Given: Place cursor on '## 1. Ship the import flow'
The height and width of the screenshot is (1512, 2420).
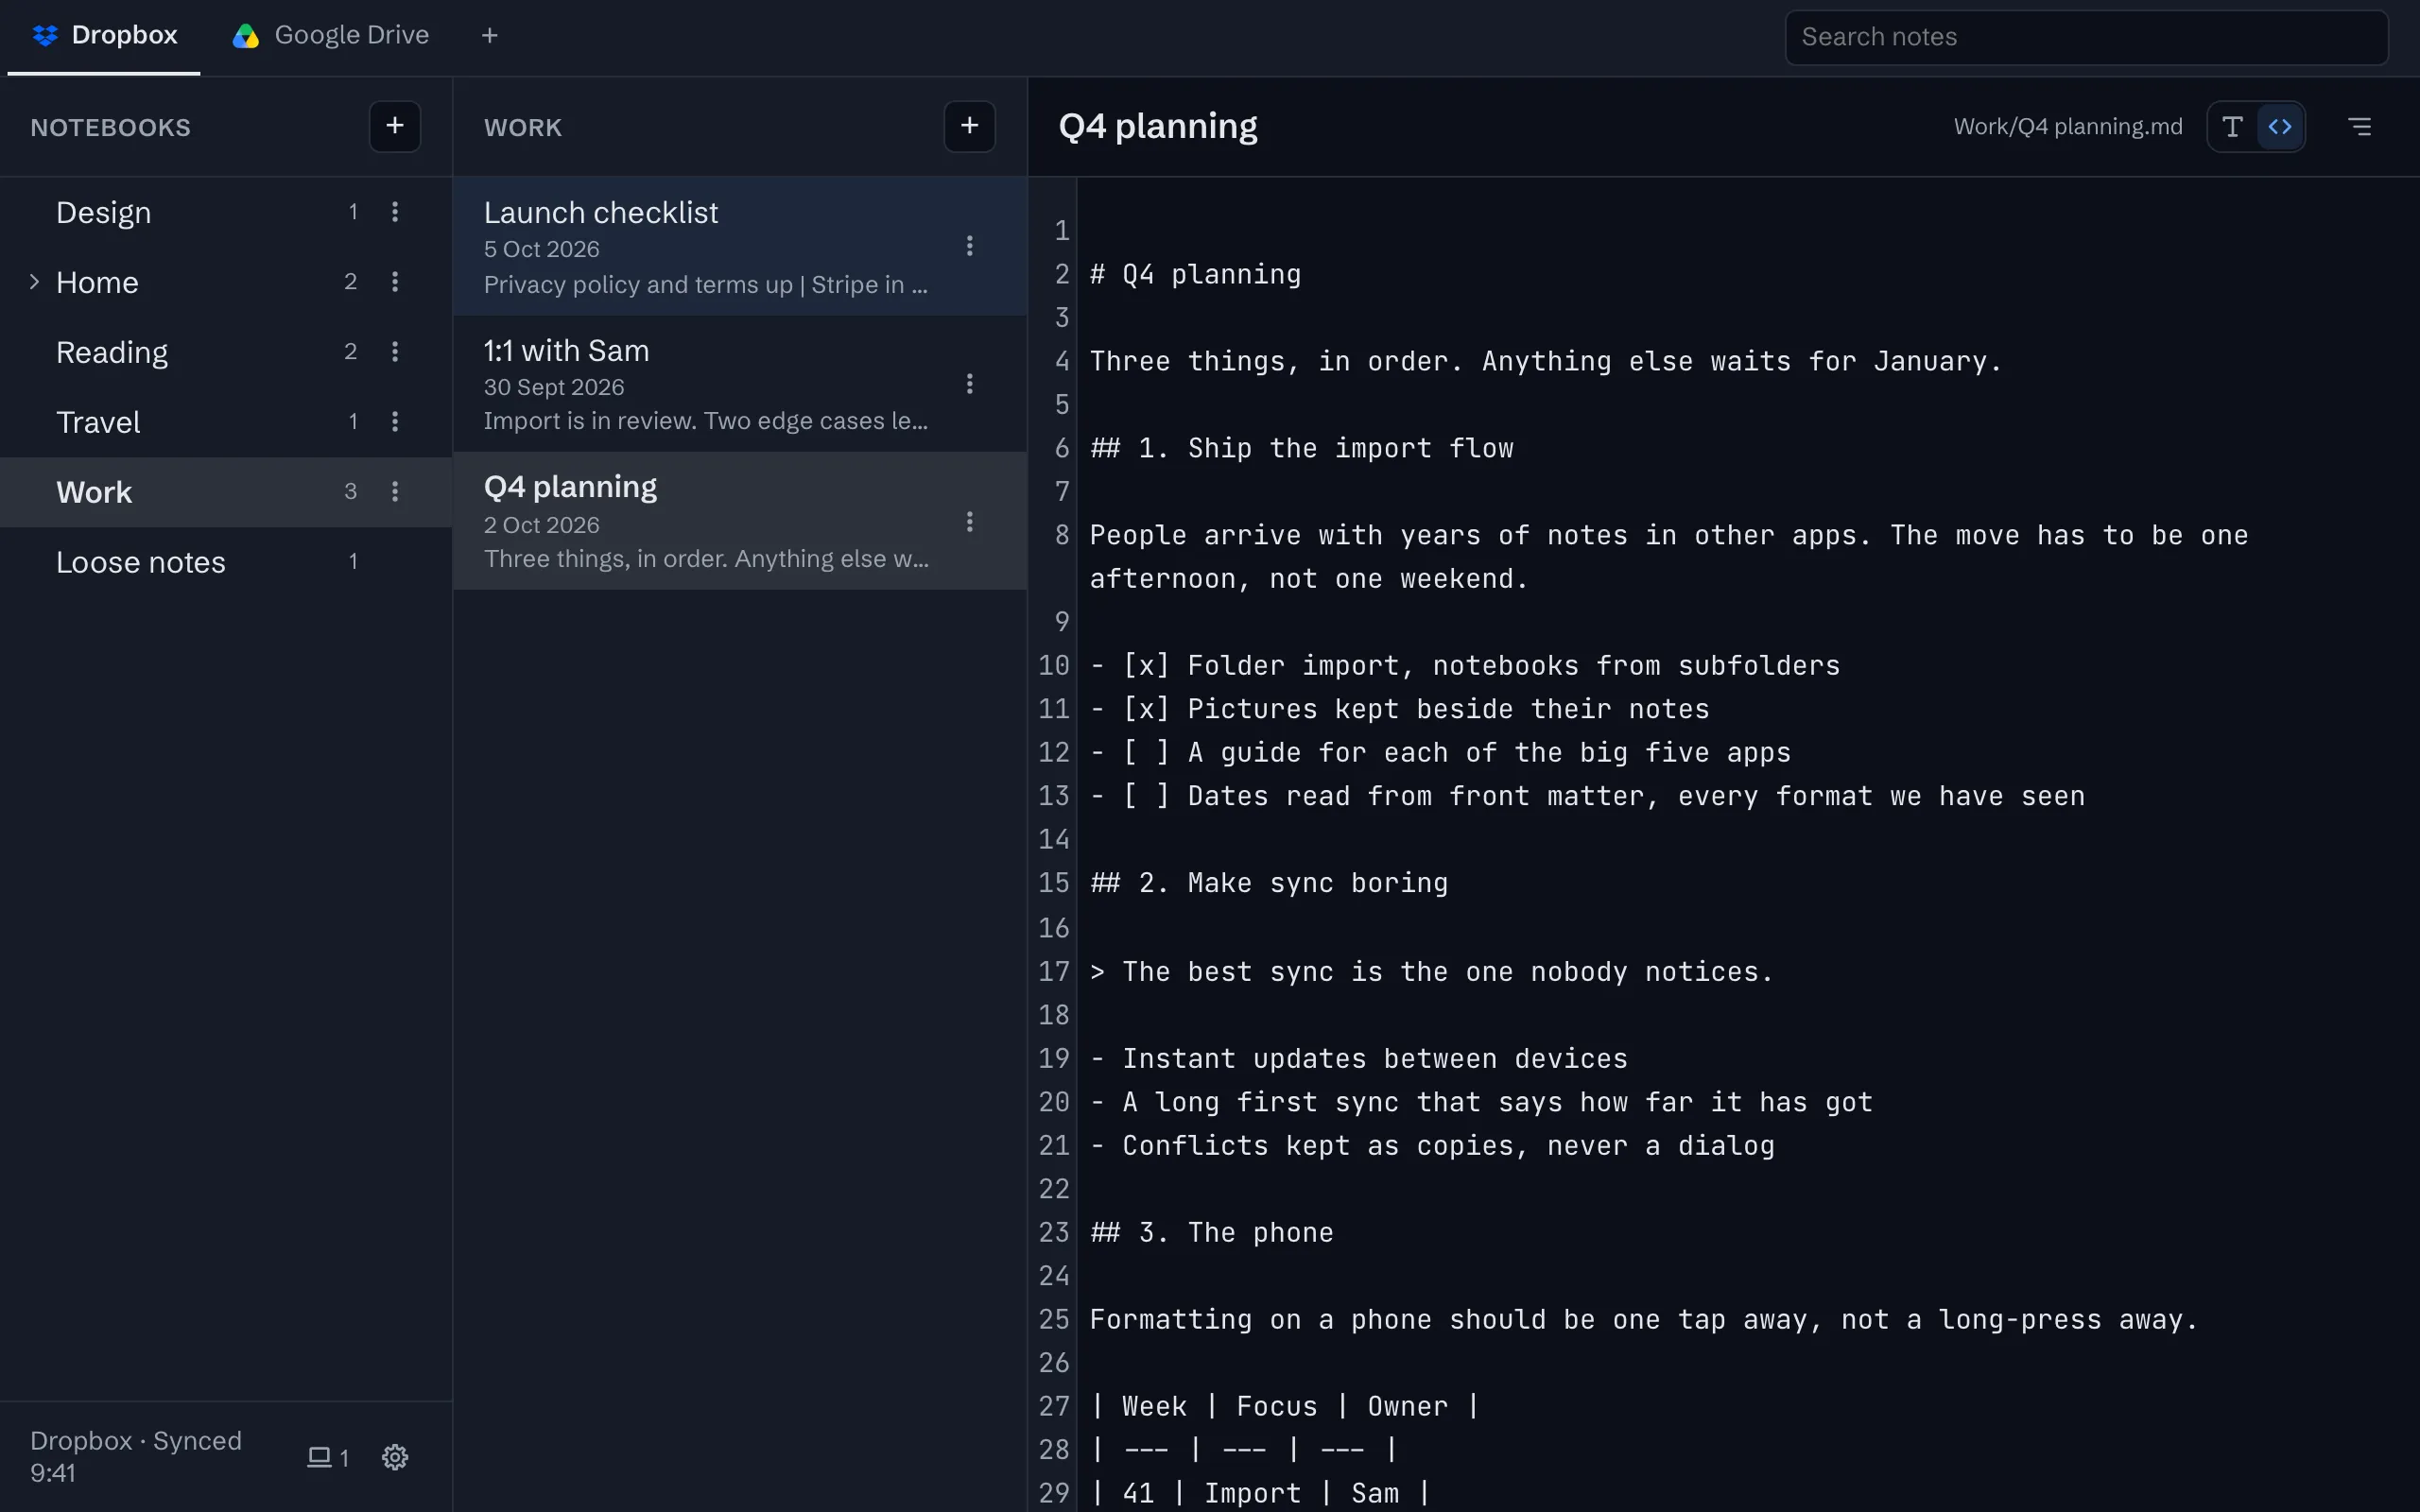Looking at the screenshot, I should (x=1301, y=448).
